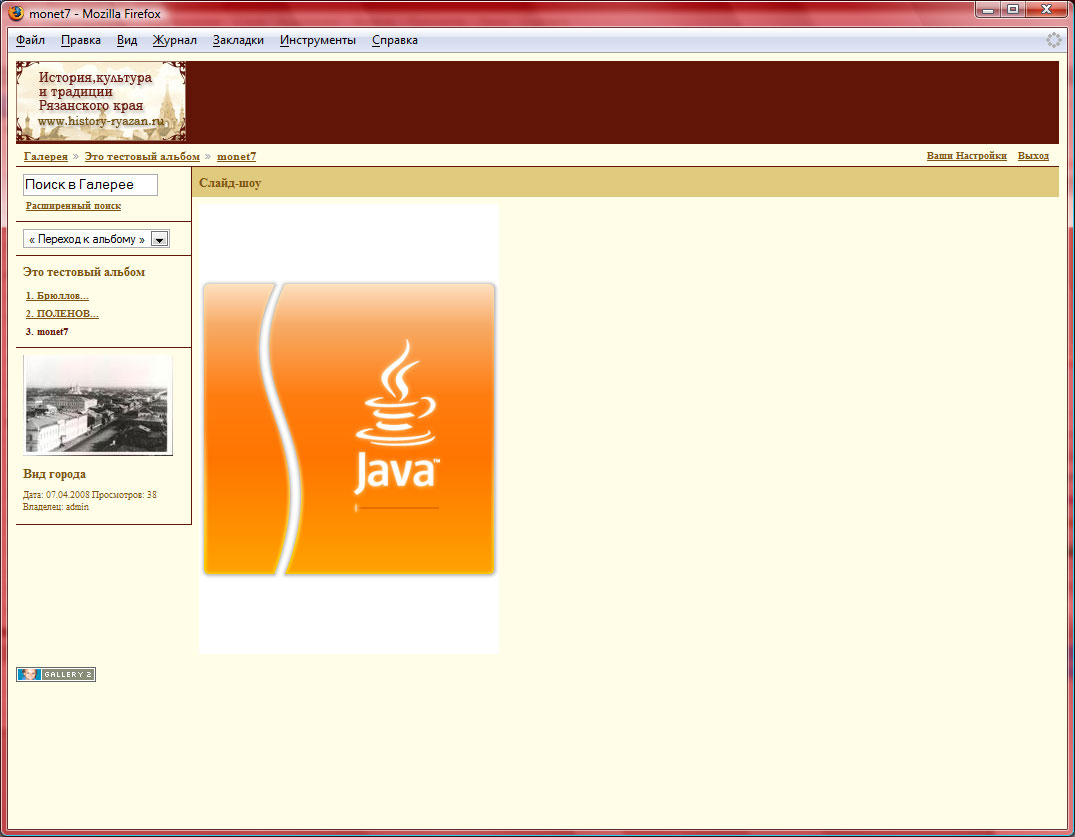This screenshot has width=1075, height=837.
Task: Open the 2. ПОЛЕНОВ... item link
Action: (62, 313)
